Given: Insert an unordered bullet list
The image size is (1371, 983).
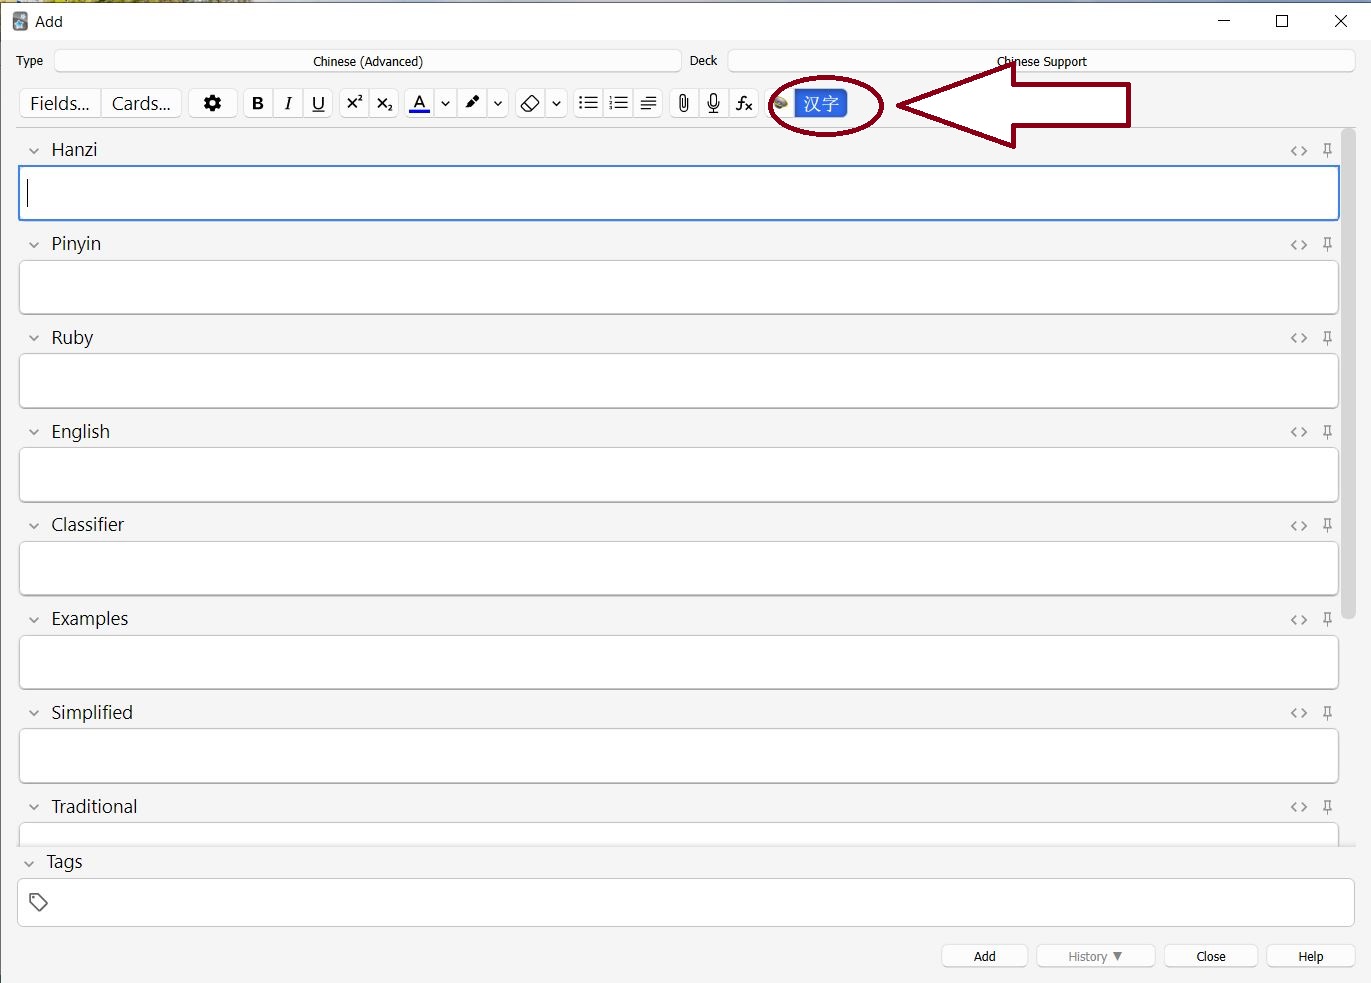Looking at the screenshot, I should click(588, 103).
